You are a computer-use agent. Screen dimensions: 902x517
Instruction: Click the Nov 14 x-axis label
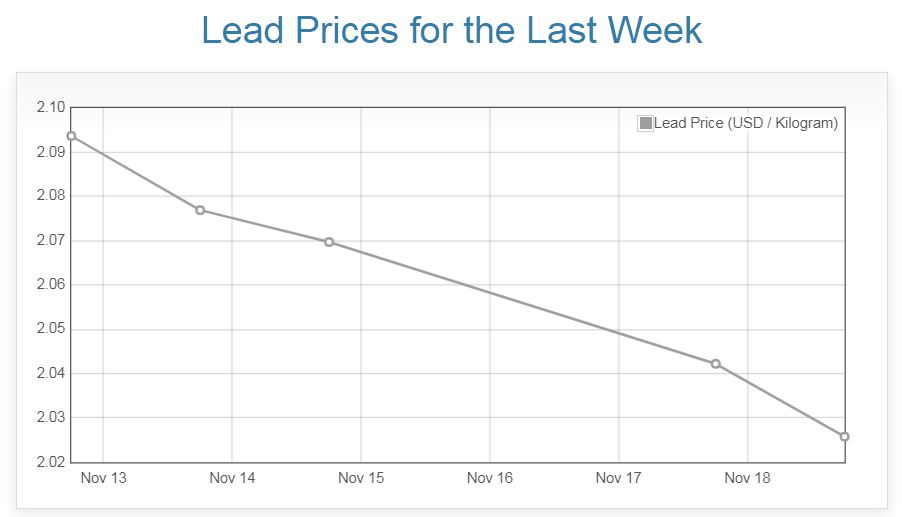pos(232,478)
